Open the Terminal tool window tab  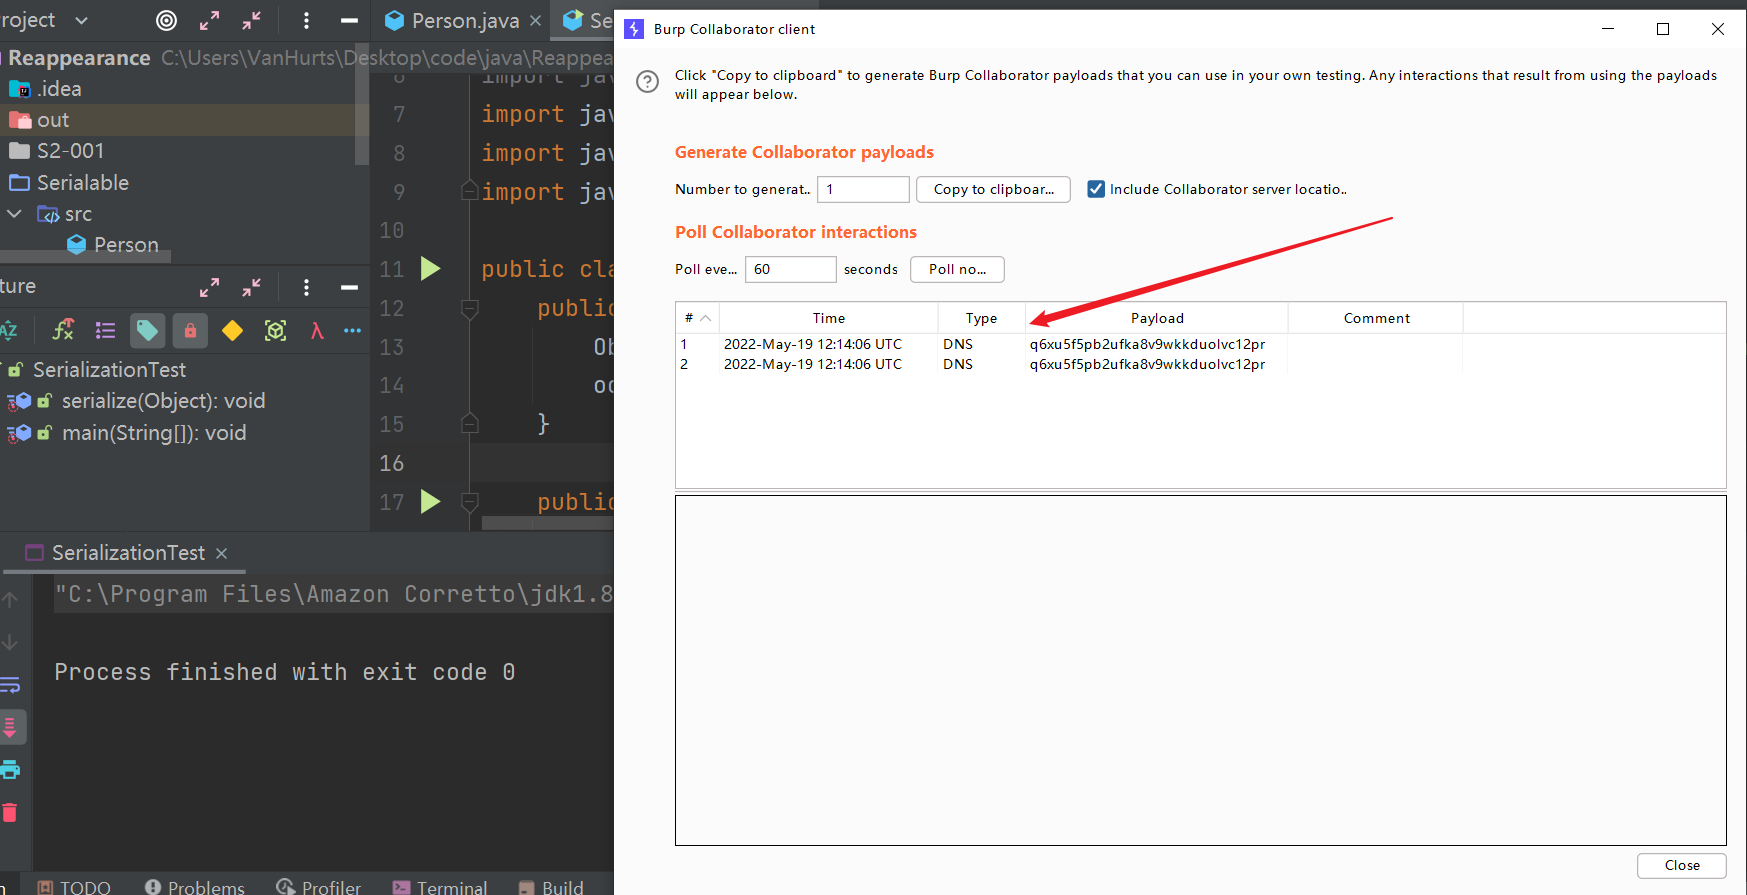pos(440,887)
